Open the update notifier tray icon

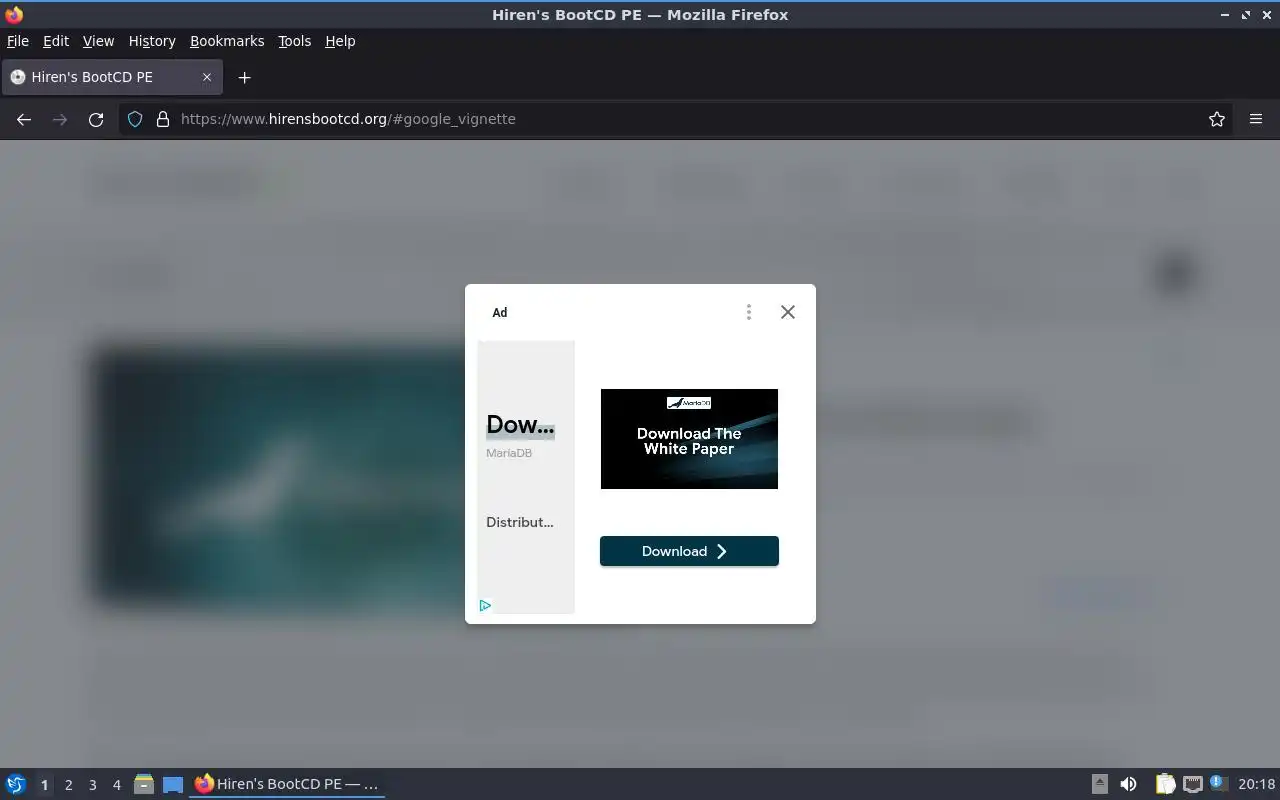(1217, 783)
